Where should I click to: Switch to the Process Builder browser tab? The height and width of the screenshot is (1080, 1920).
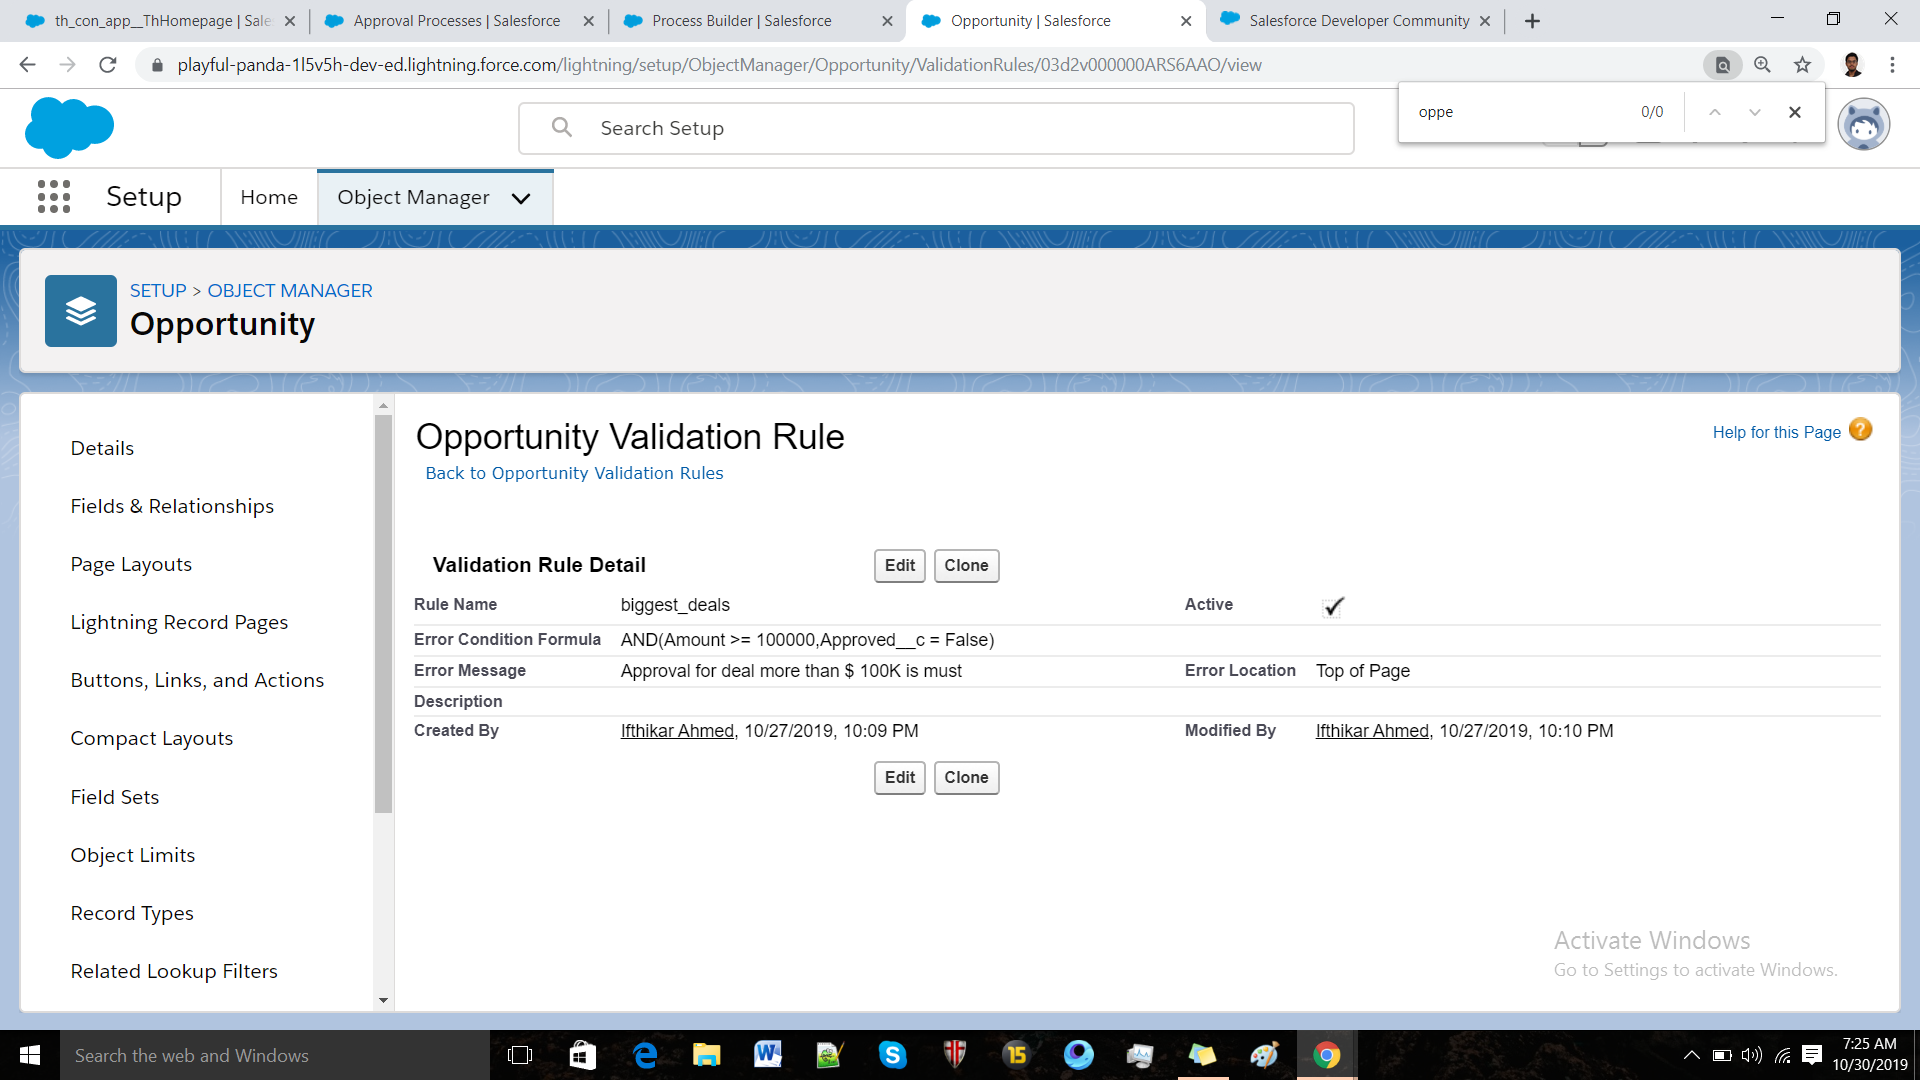(740, 21)
